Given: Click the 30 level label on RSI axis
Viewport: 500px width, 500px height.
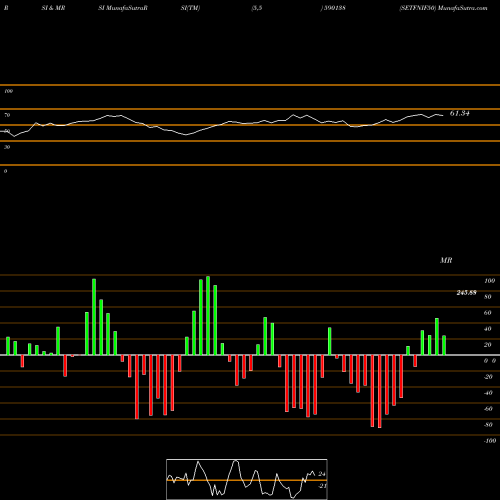Looking at the screenshot, I should pyautogui.click(x=7, y=147).
